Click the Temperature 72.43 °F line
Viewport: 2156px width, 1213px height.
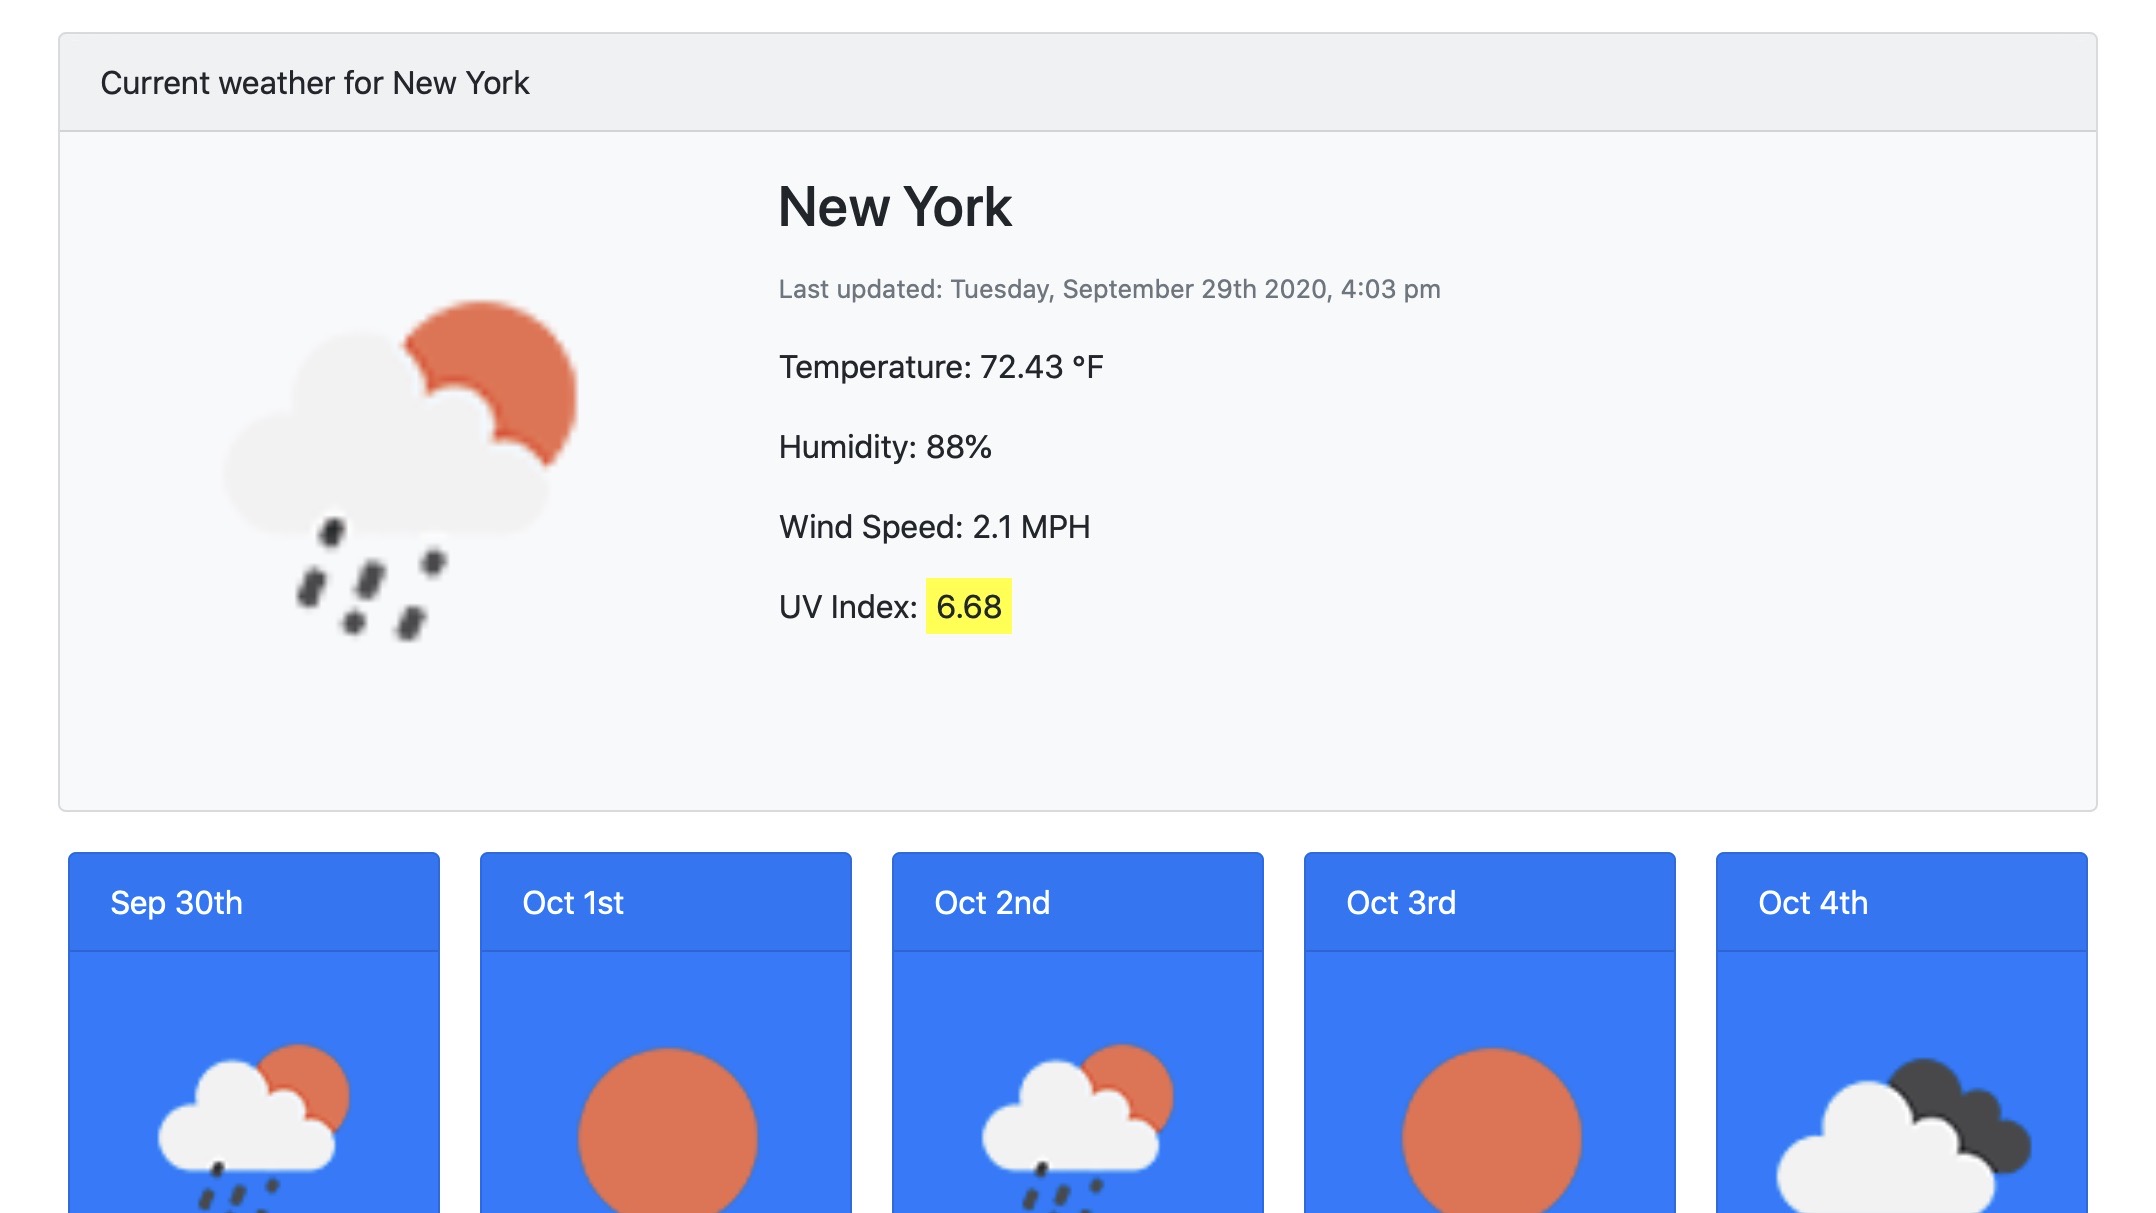click(941, 367)
